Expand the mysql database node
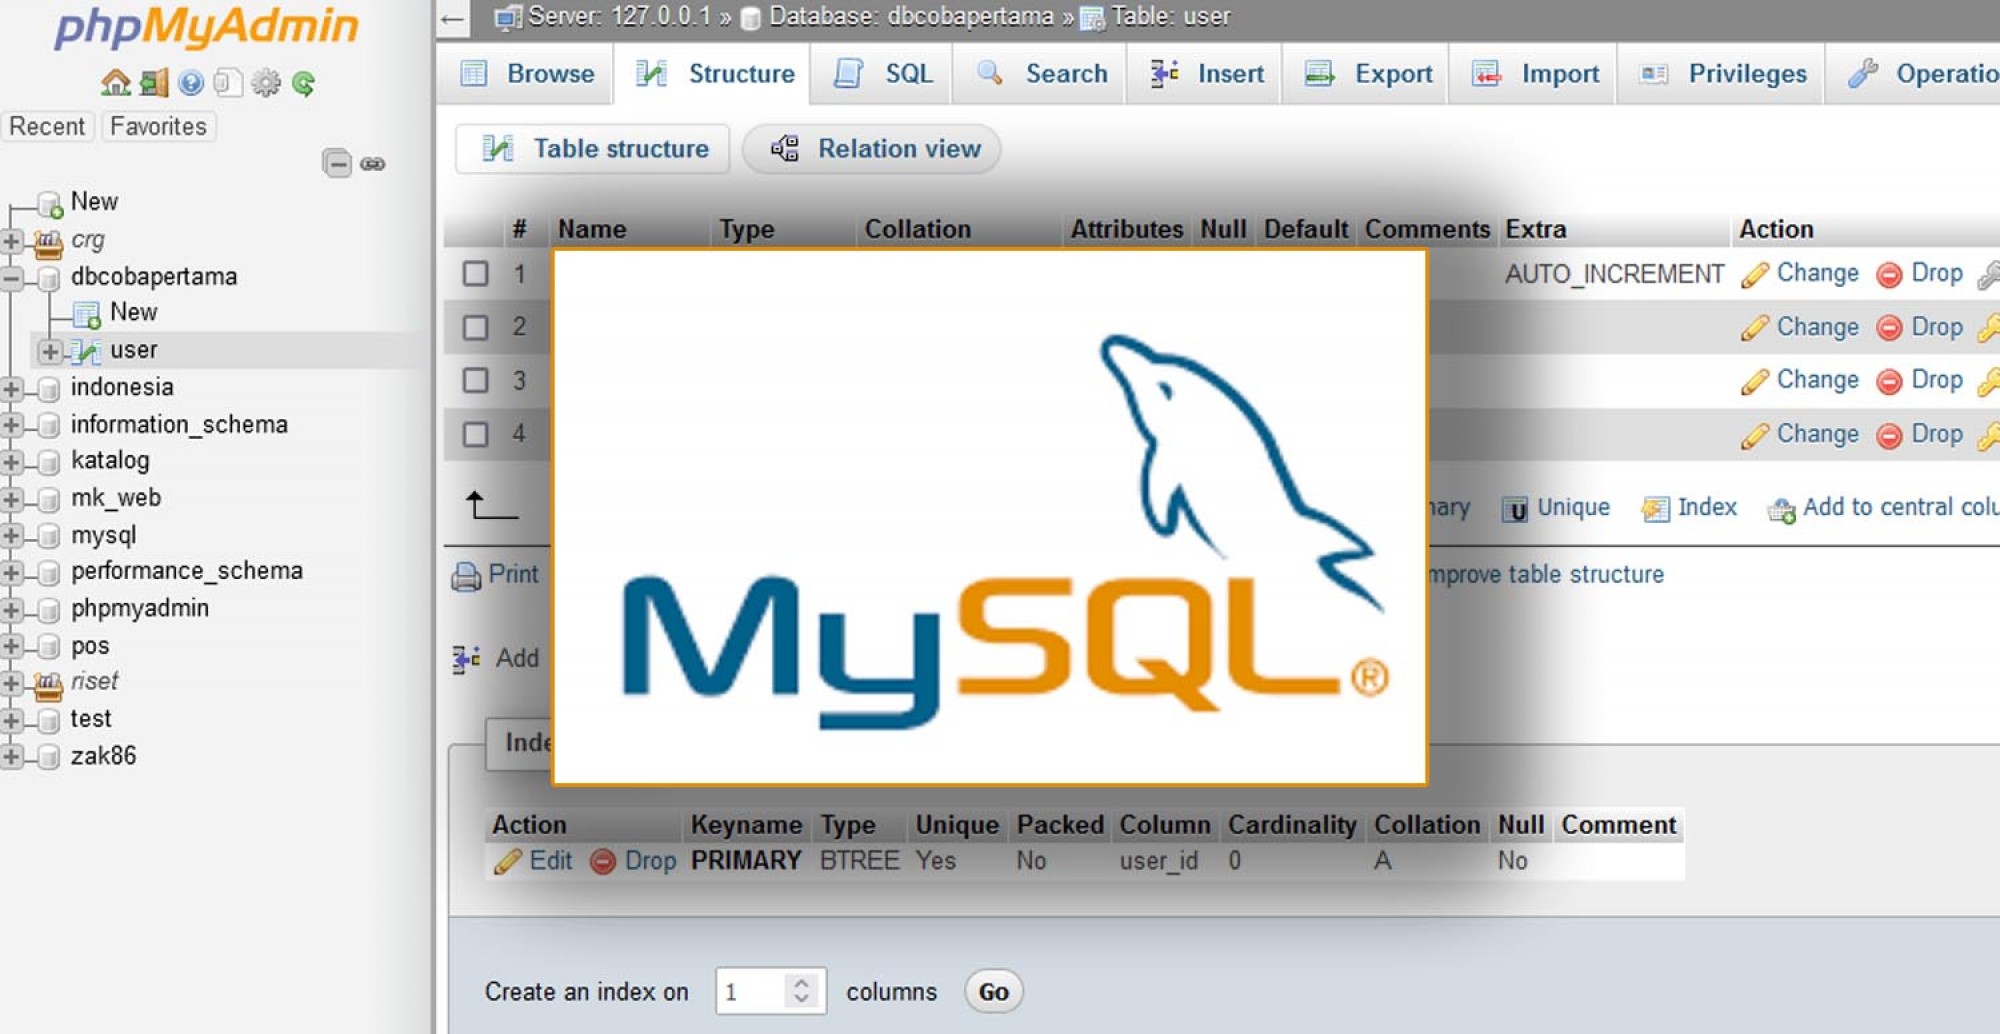The width and height of the screenshot is (2000, 1034). [12, 536]
